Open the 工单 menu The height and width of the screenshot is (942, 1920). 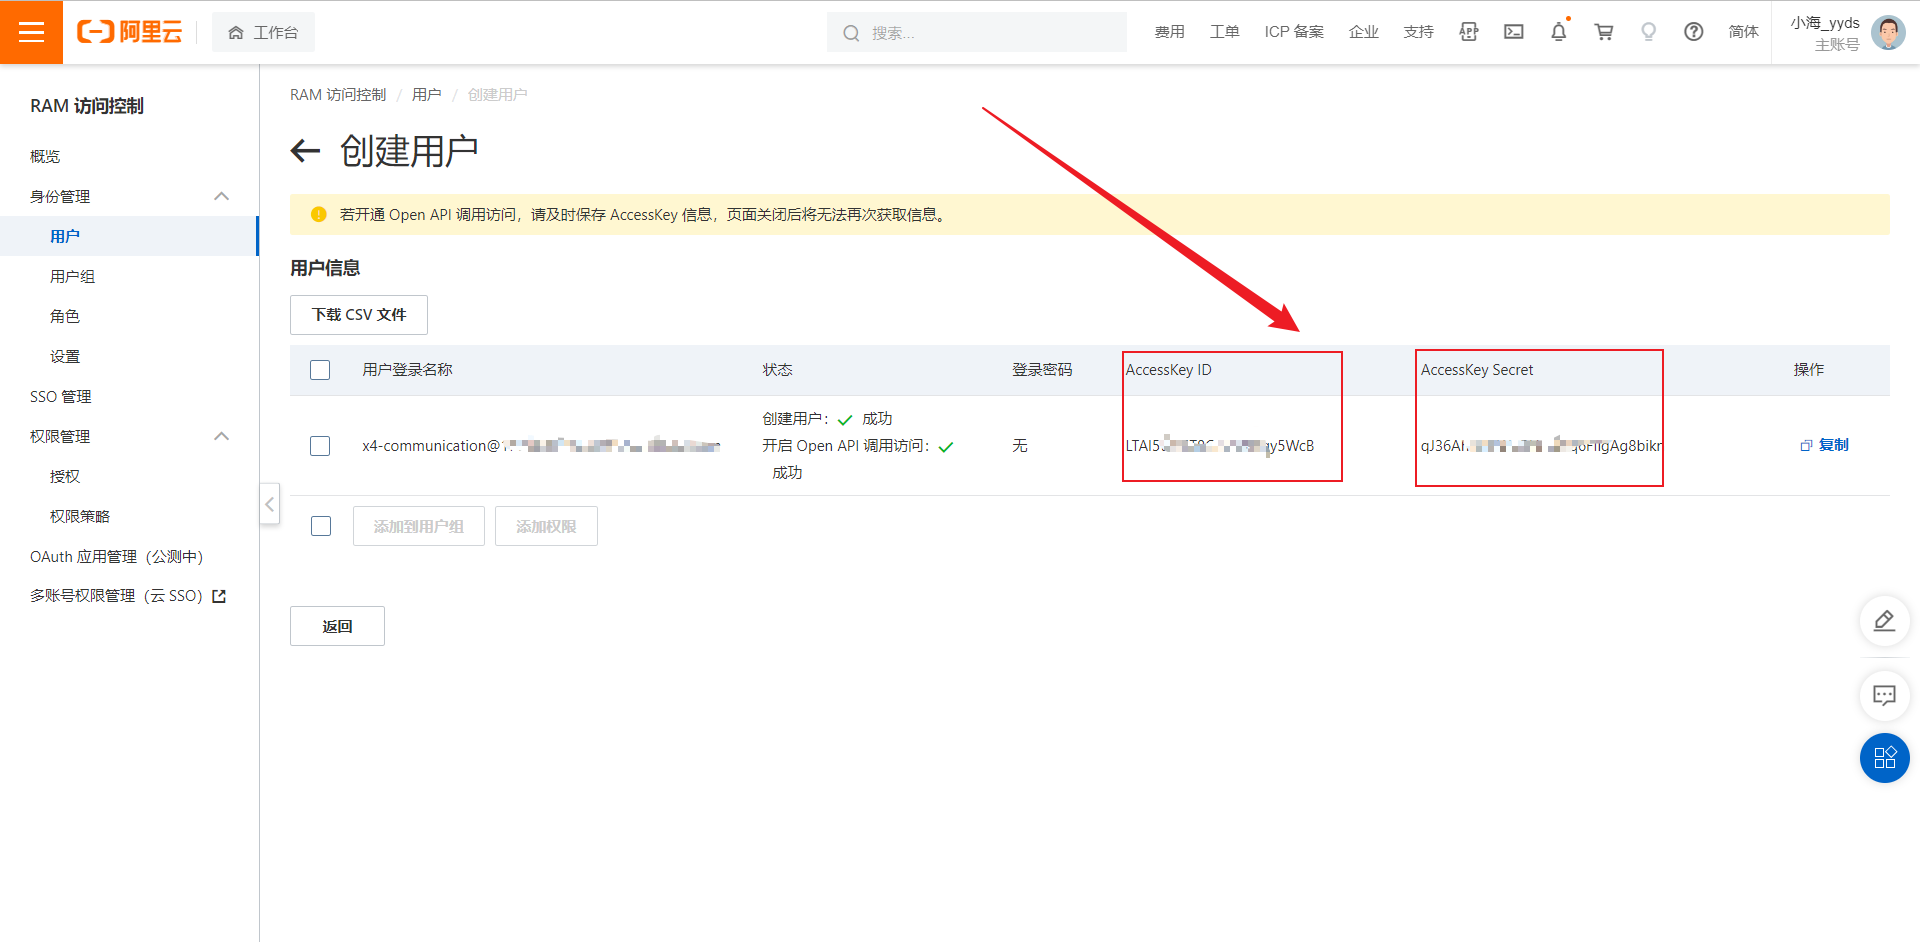coord(1224,32)
